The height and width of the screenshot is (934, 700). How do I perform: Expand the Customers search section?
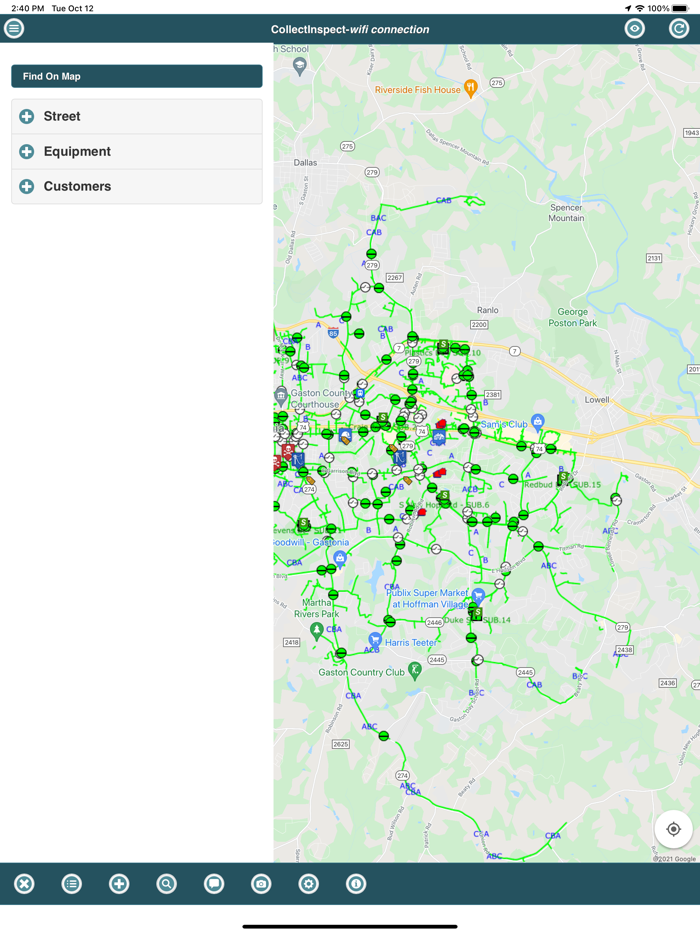pos(137,186)
